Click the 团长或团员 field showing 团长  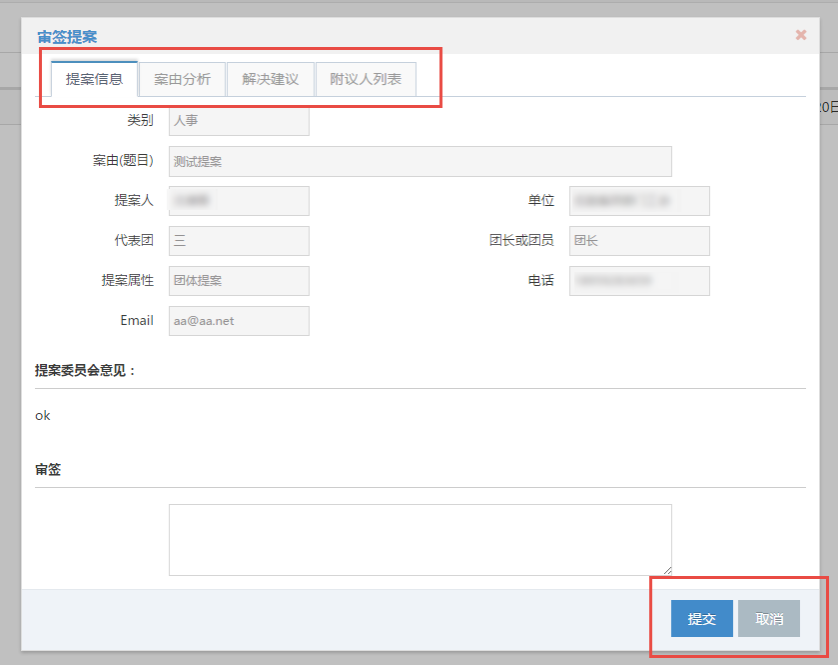tap(639, 241)
